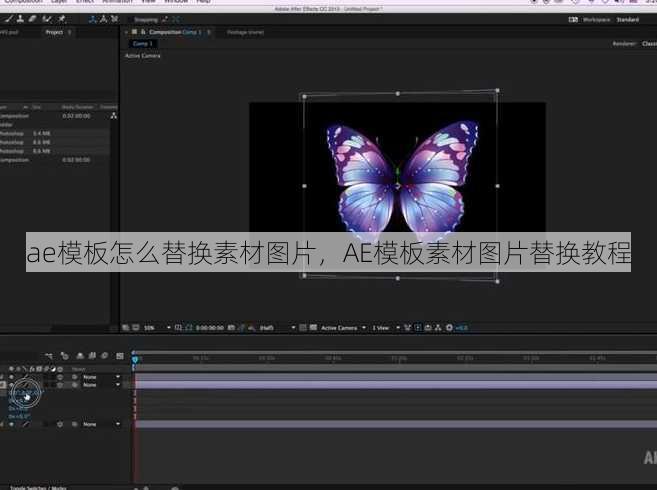
Task: Toggle Draft 3D in timeline
Action: point(64,356)
